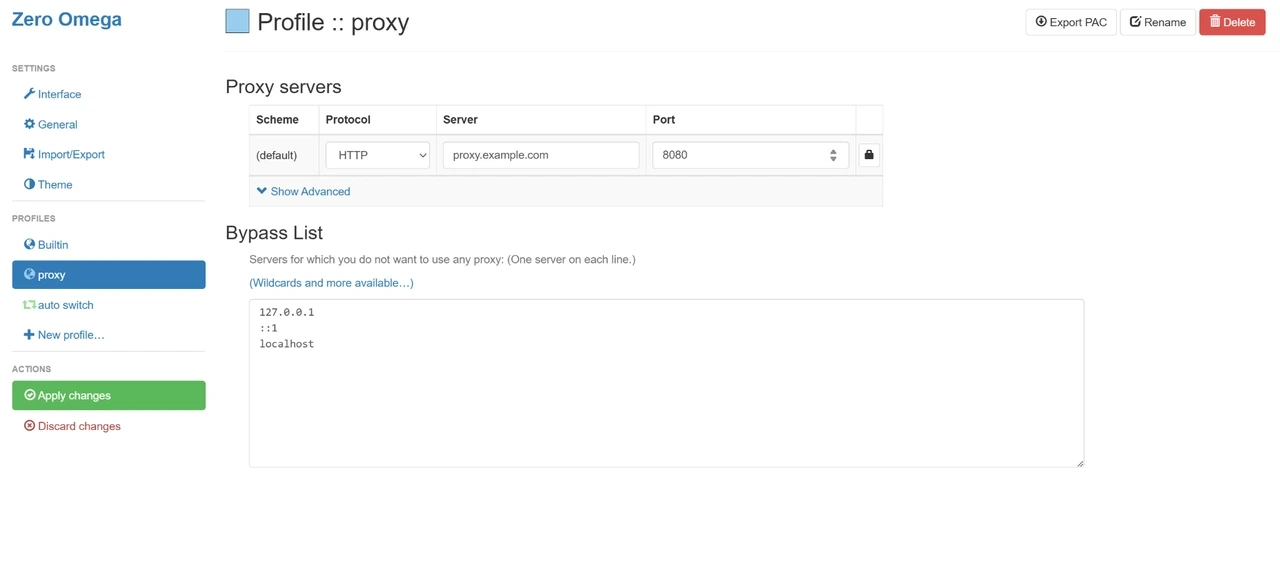Export the current profile as PAC
The image size is (1280, 581).
pyautogui.click(x=1070, y=21)
